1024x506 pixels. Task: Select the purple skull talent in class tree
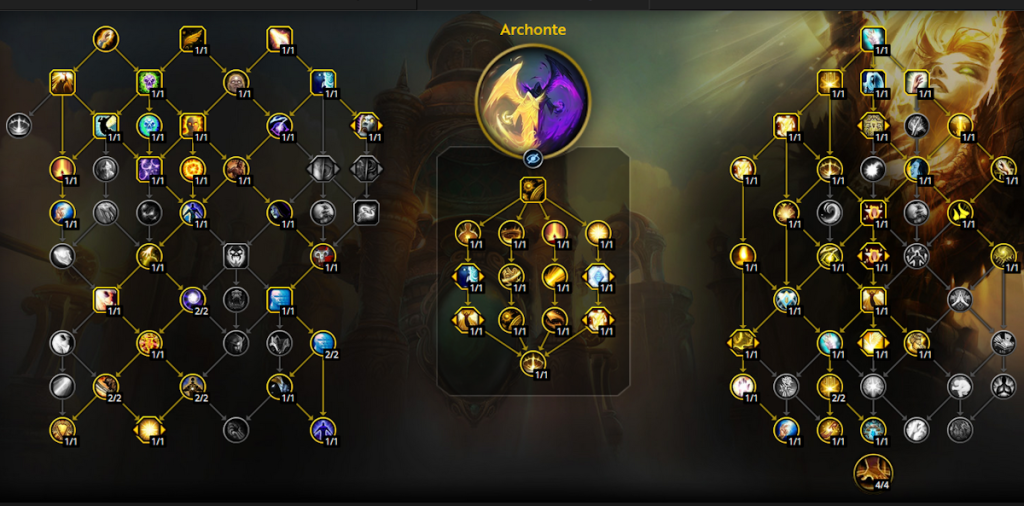[149, 82]
